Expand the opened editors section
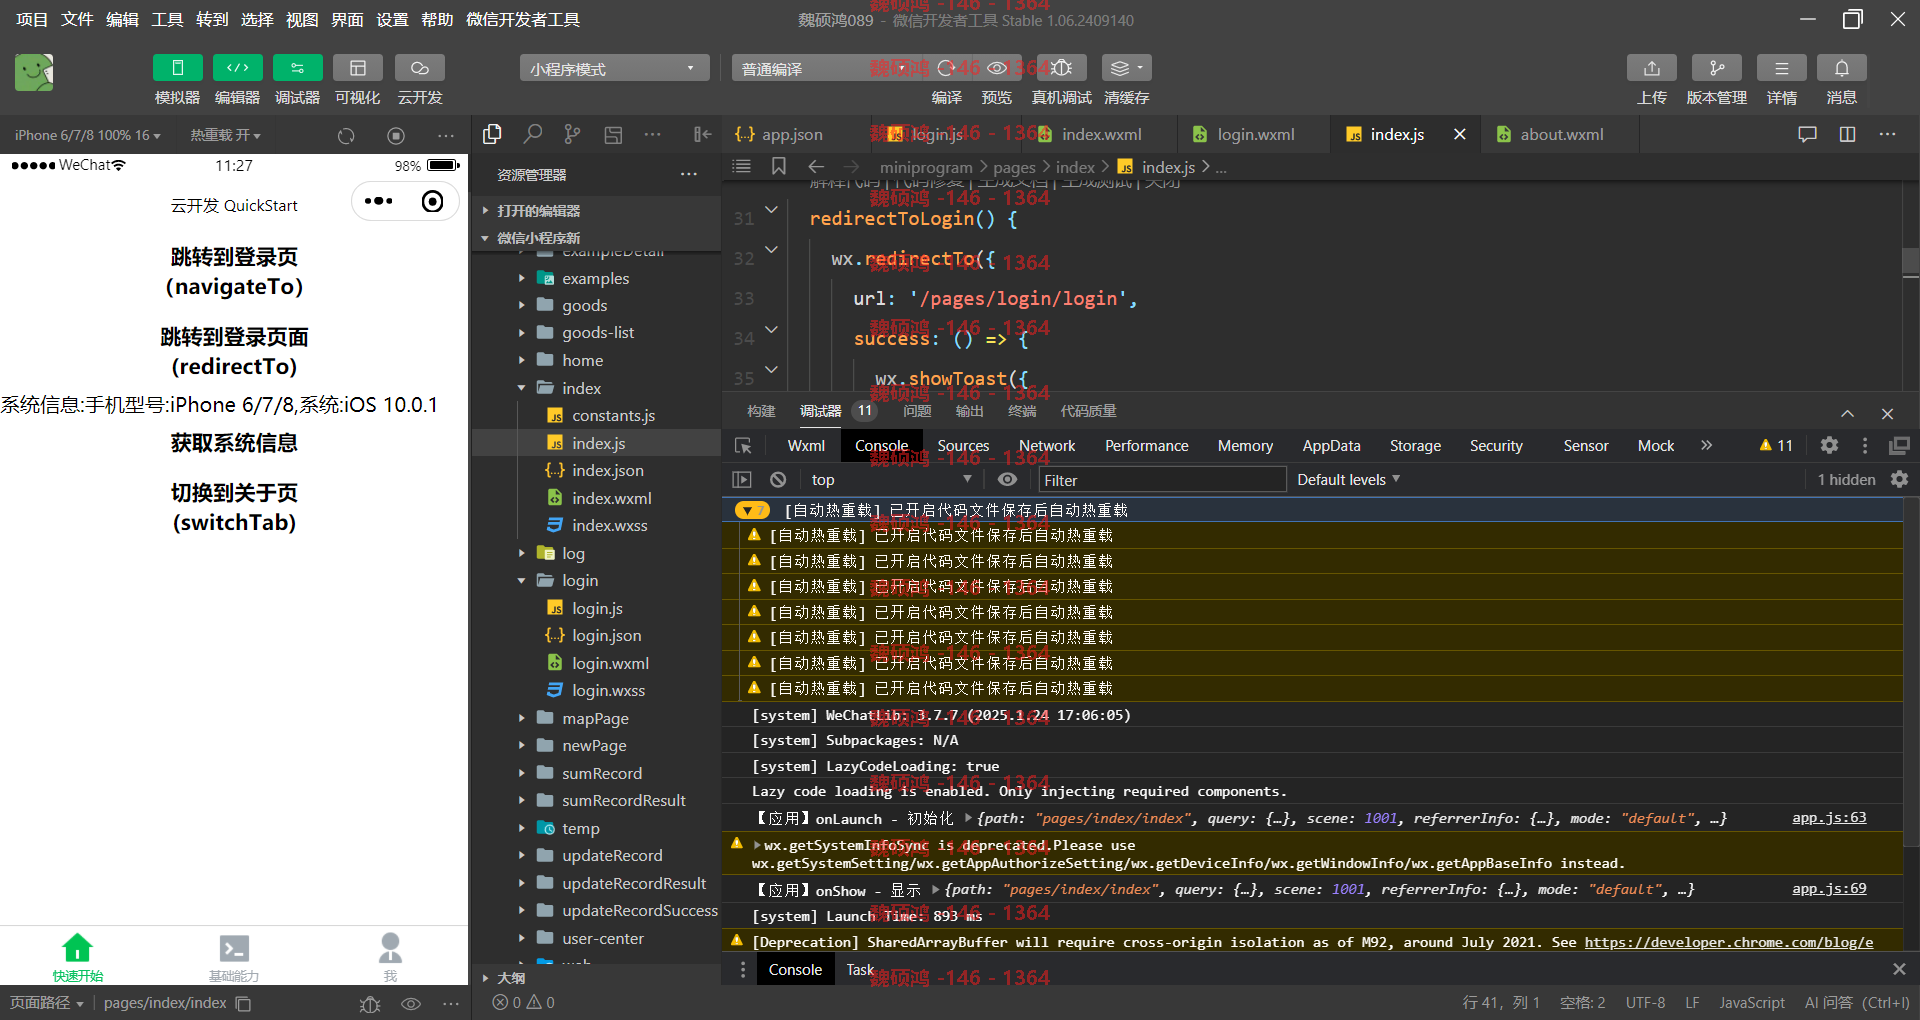 click(597, 210)
